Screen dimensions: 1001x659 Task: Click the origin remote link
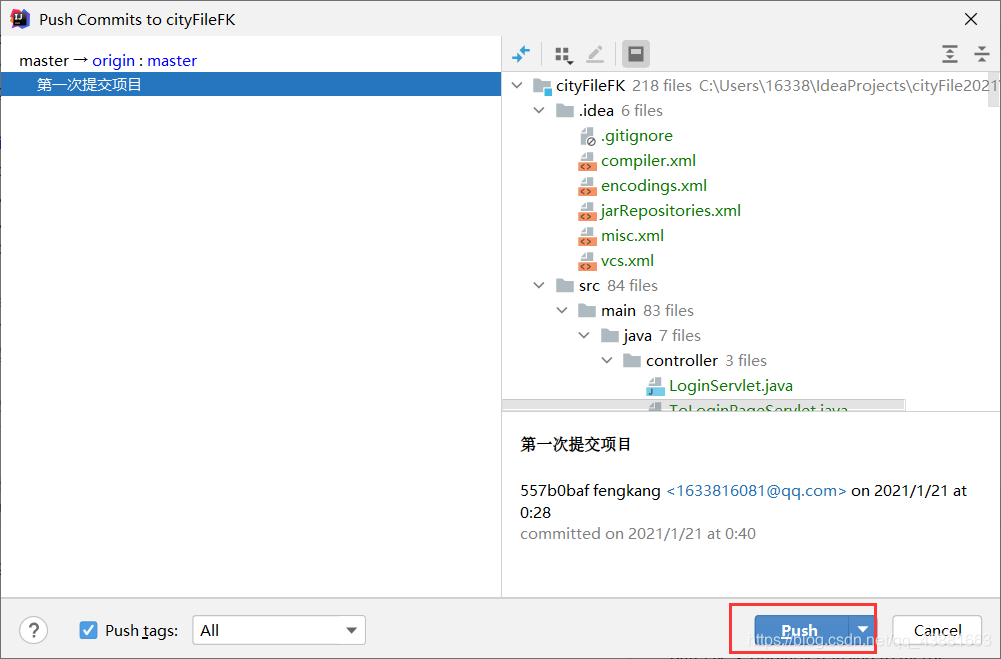click(x=114, y=61)
